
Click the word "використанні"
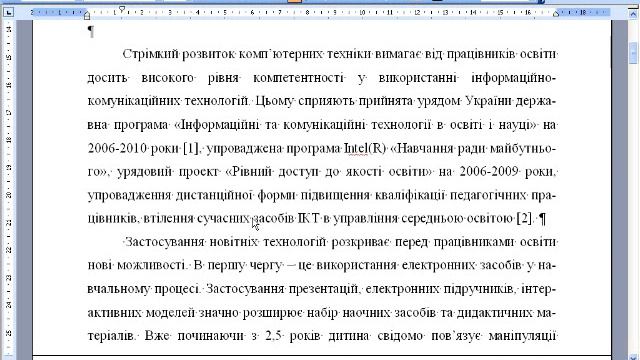coord(418,78)
